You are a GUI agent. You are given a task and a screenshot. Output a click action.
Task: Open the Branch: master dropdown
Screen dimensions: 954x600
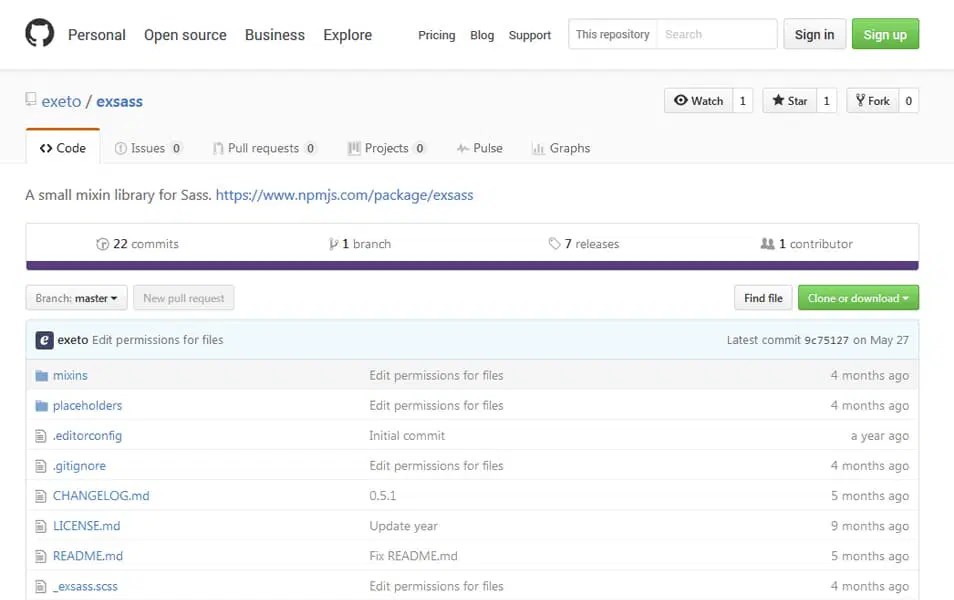[x=75, y=297]
